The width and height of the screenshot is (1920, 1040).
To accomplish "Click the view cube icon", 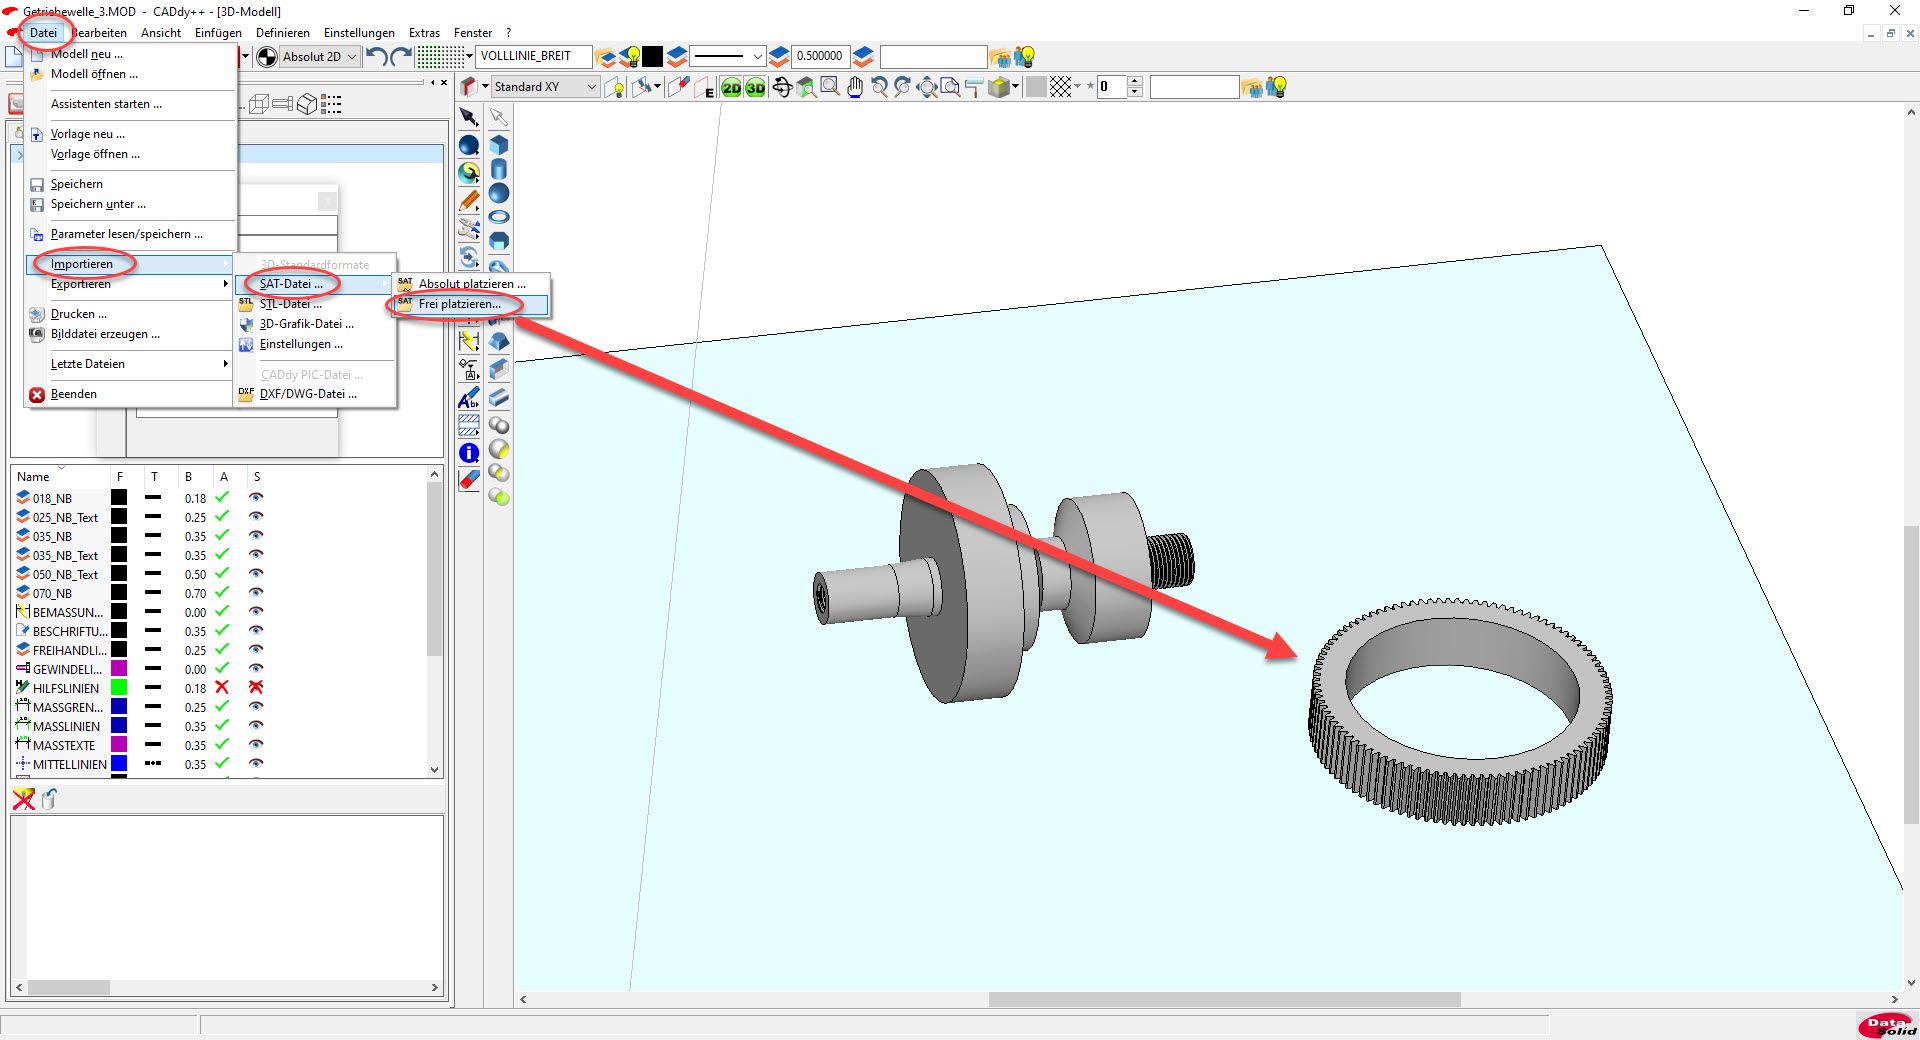I will [x=998, y=87].
